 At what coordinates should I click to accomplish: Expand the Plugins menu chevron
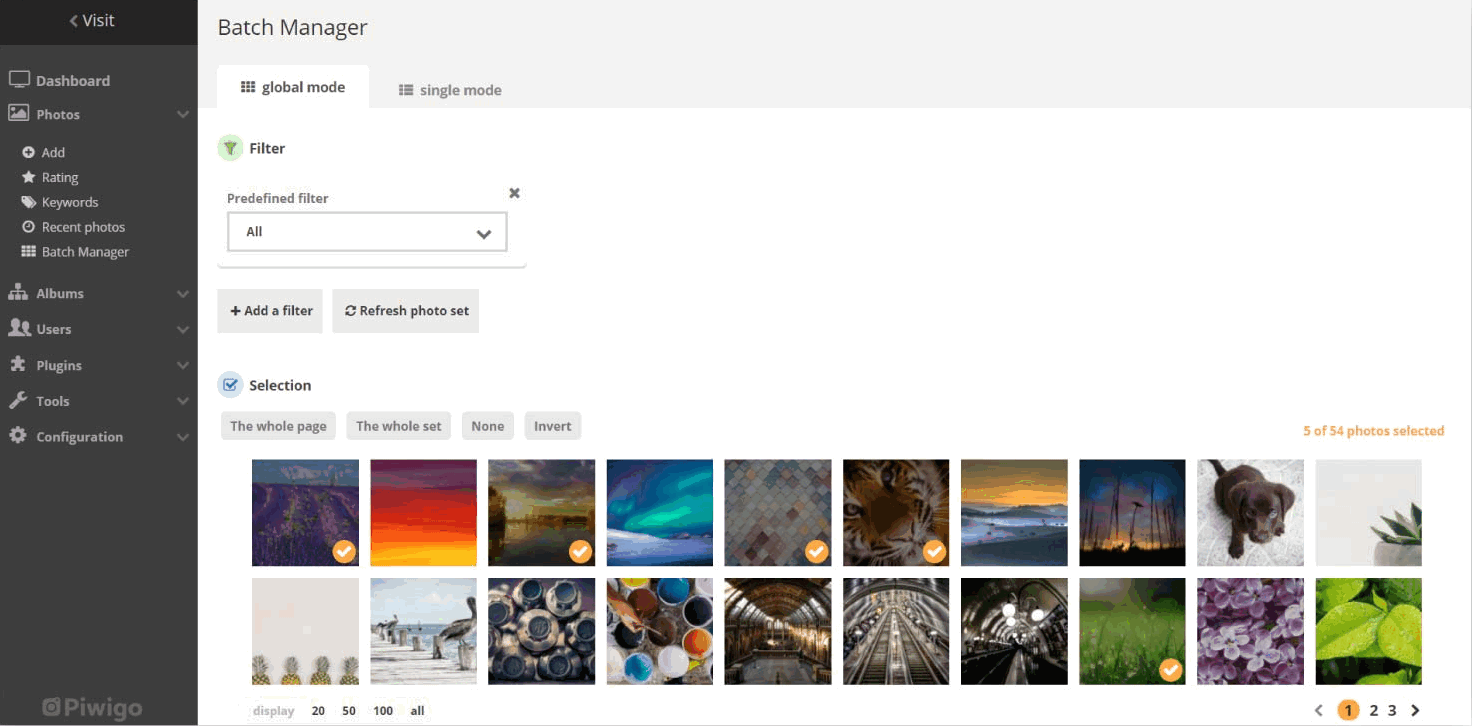click(183, 366)
